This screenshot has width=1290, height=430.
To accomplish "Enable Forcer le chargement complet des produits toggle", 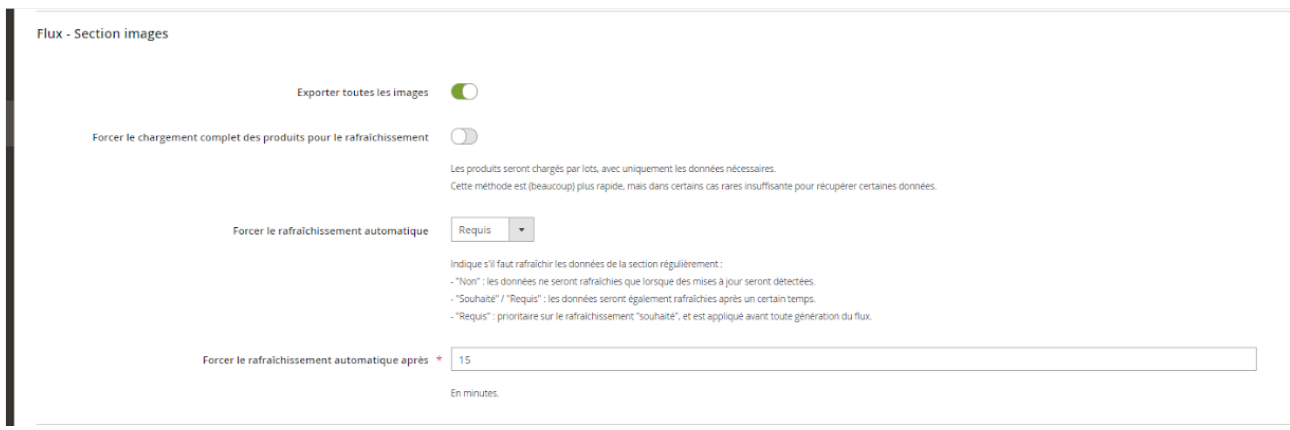I will click(465, 136).
